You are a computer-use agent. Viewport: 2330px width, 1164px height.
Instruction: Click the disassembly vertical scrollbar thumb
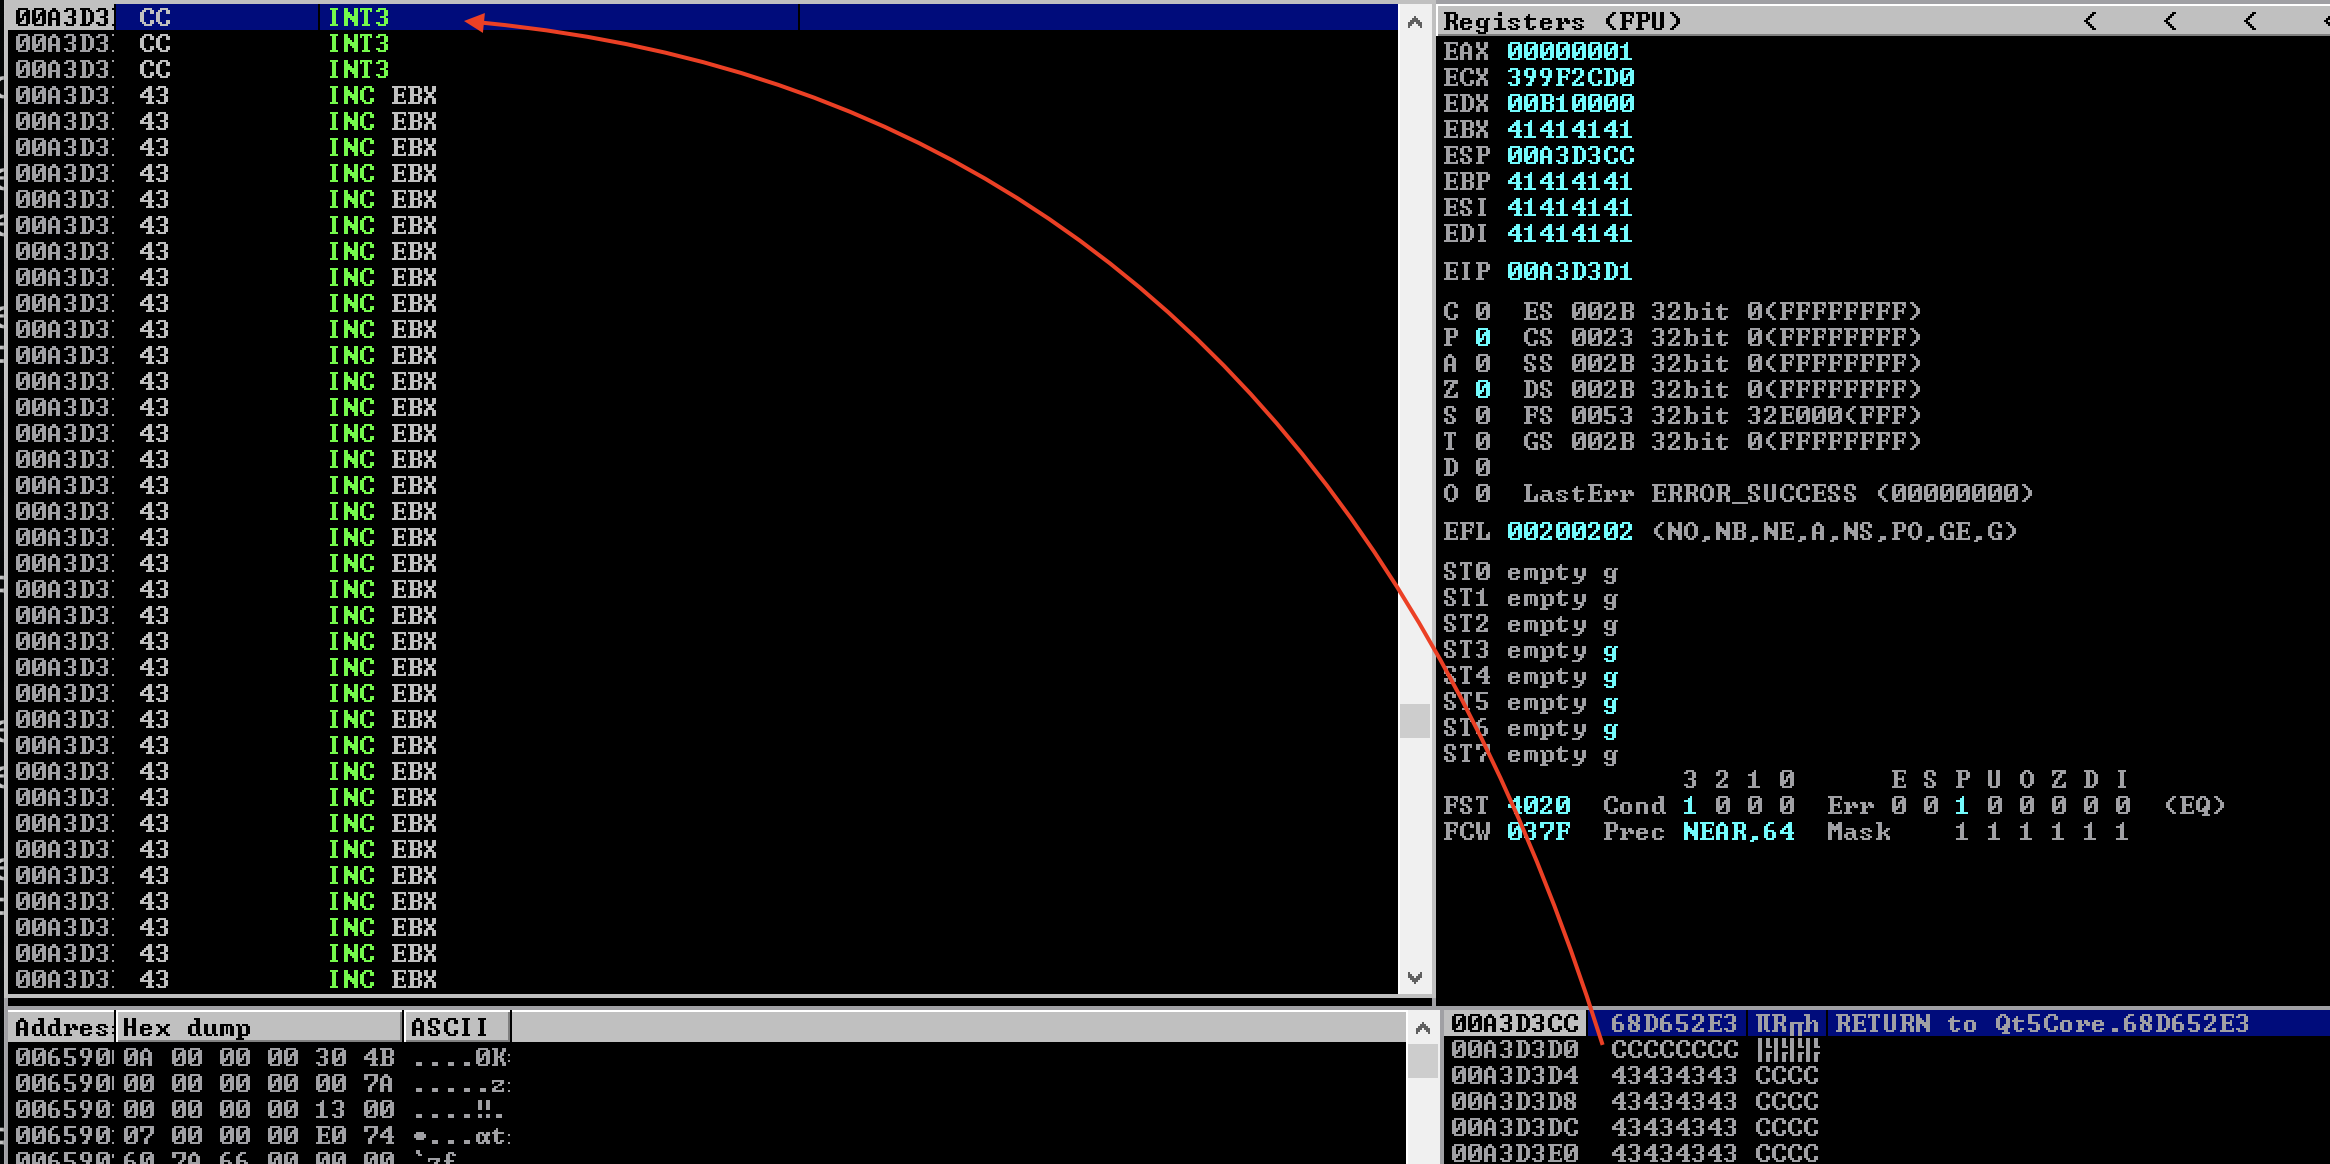(1414, 720)
